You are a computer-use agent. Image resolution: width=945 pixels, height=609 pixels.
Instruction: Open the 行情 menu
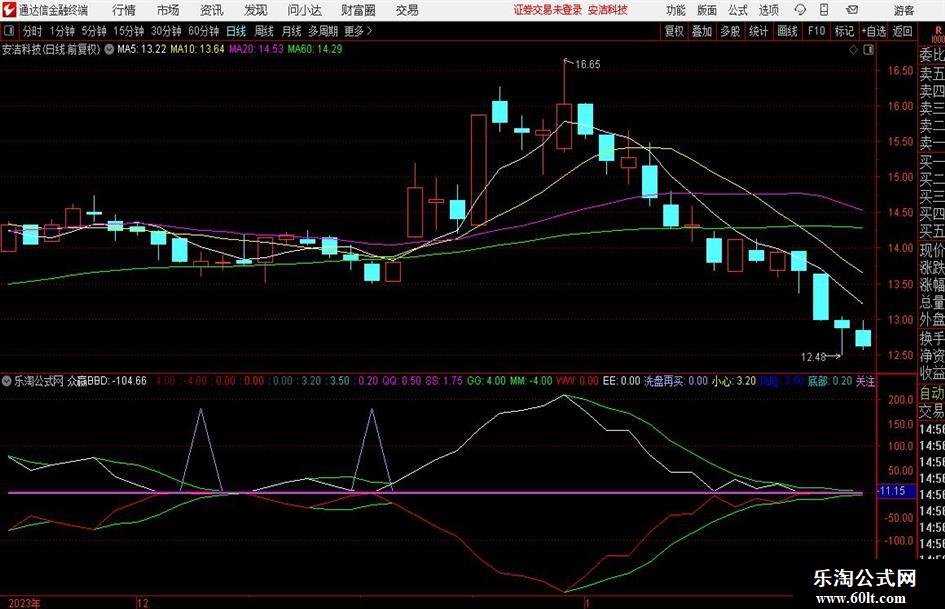coord(124,10)
